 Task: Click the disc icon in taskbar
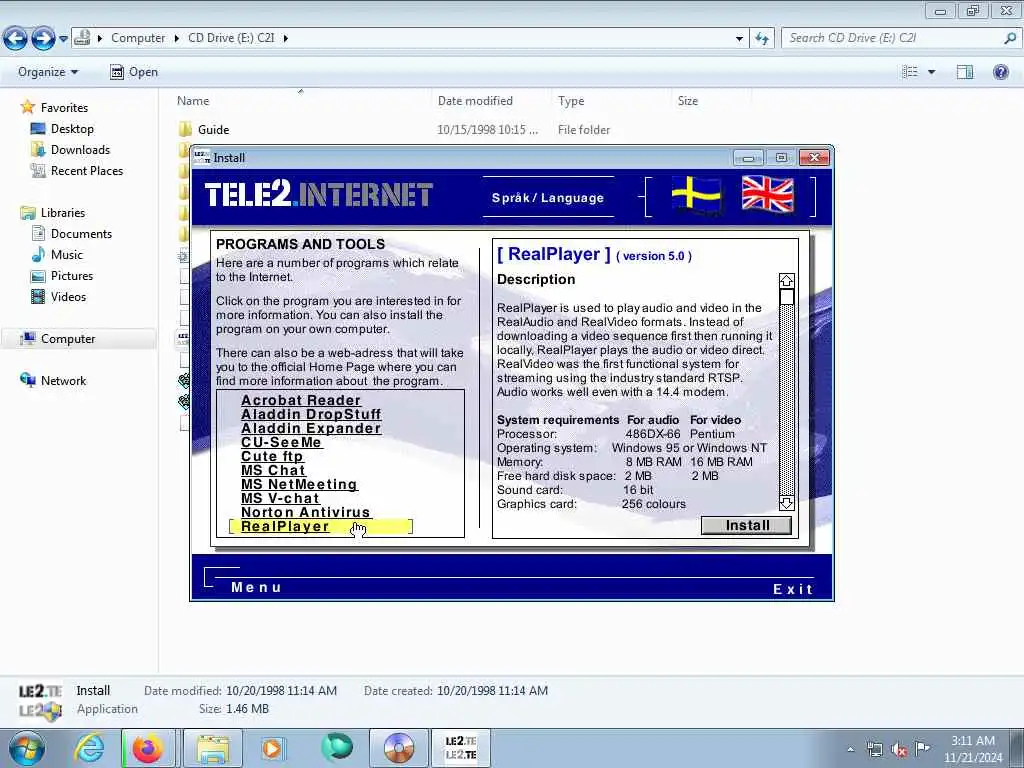[399, 748]
